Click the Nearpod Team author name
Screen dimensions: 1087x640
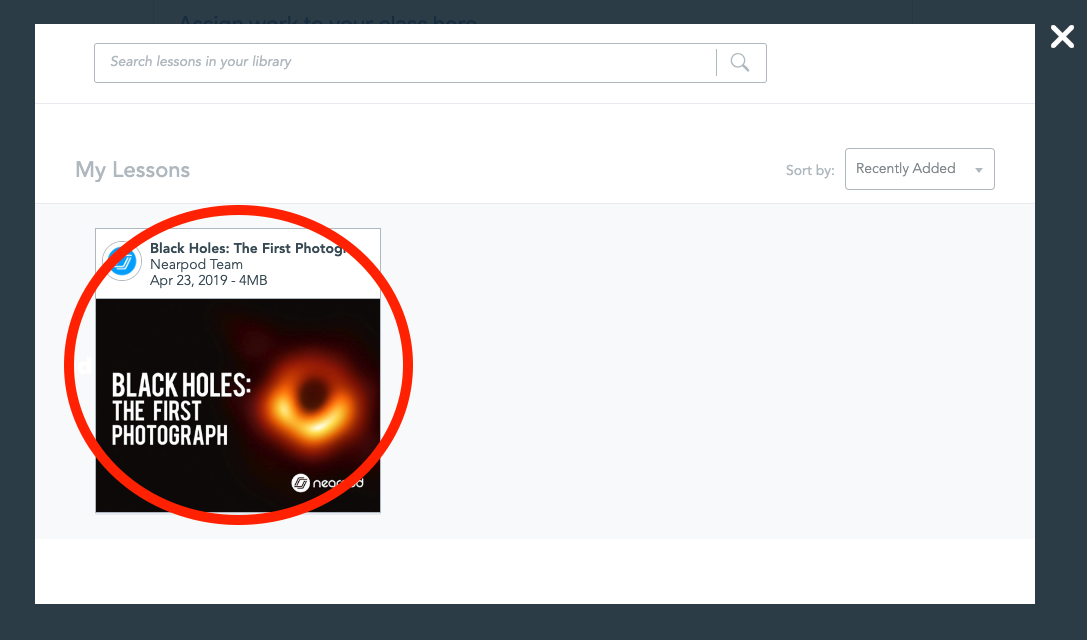pyautogui.click(x=196, y=265)
